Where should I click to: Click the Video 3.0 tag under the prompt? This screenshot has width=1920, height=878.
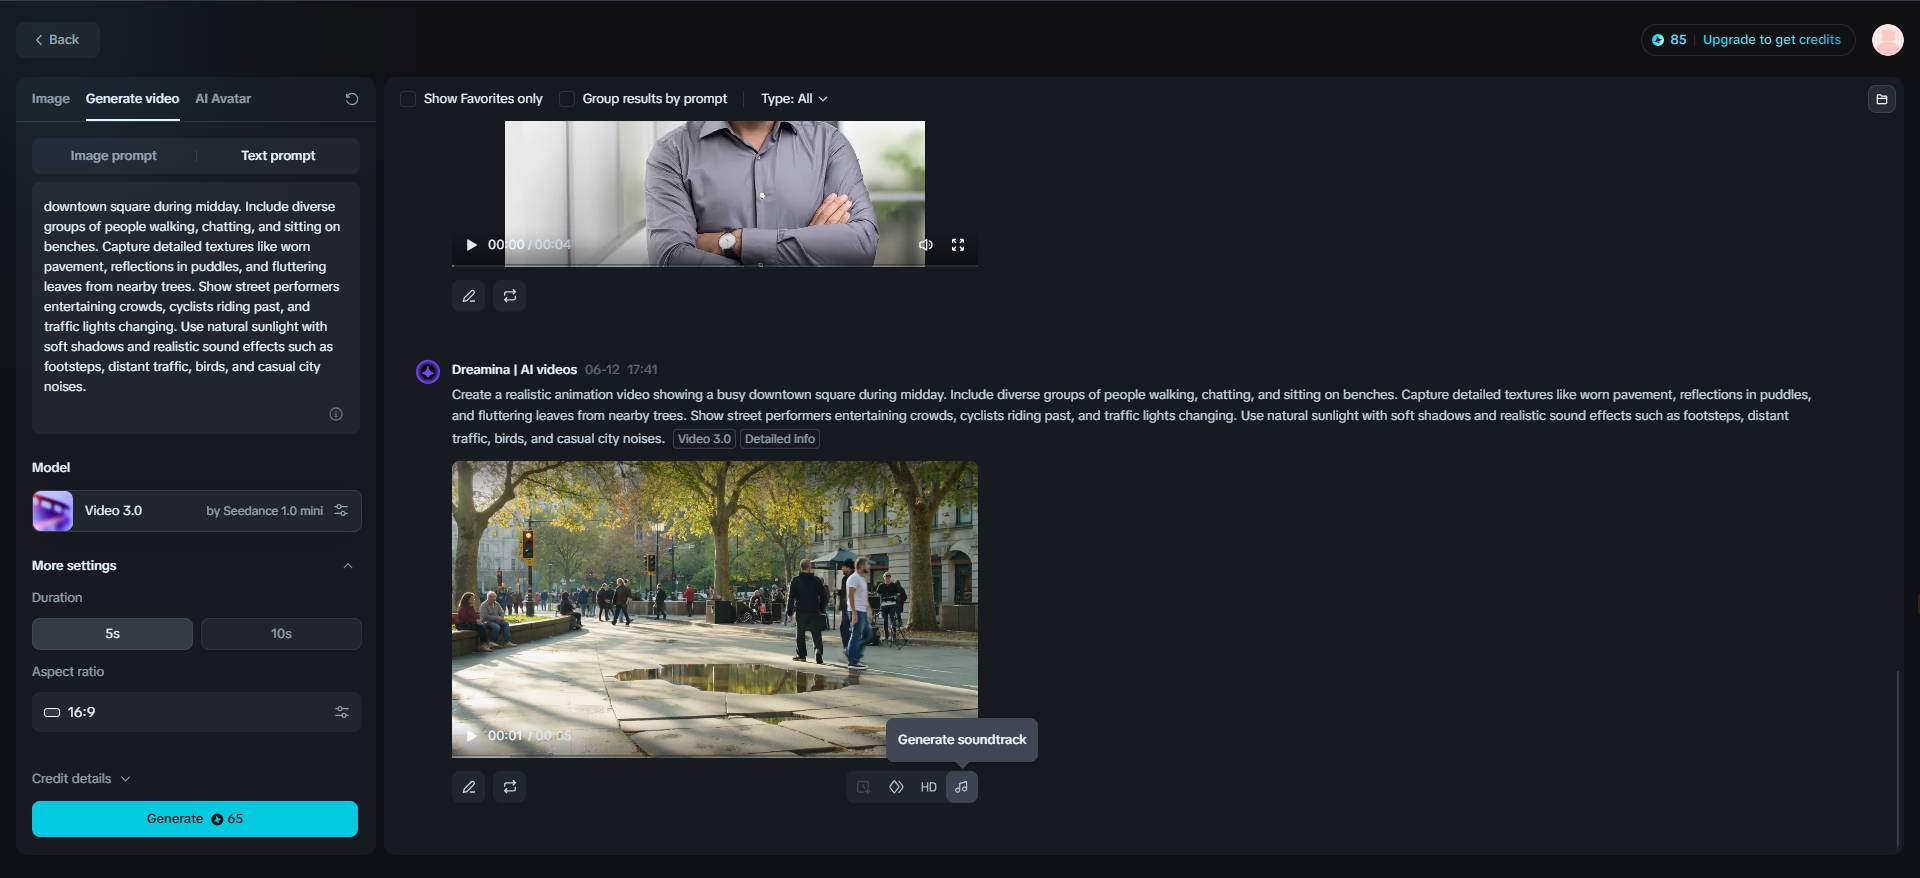coord(704,439)
